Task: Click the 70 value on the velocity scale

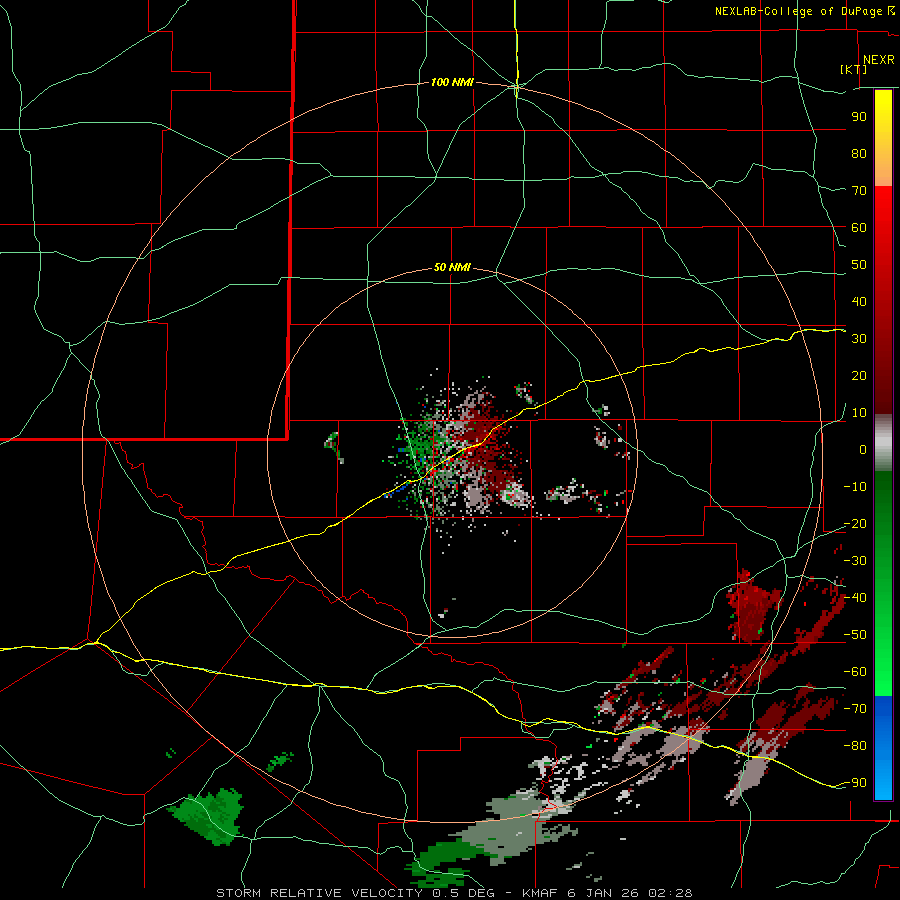Action: click(859, 191)
